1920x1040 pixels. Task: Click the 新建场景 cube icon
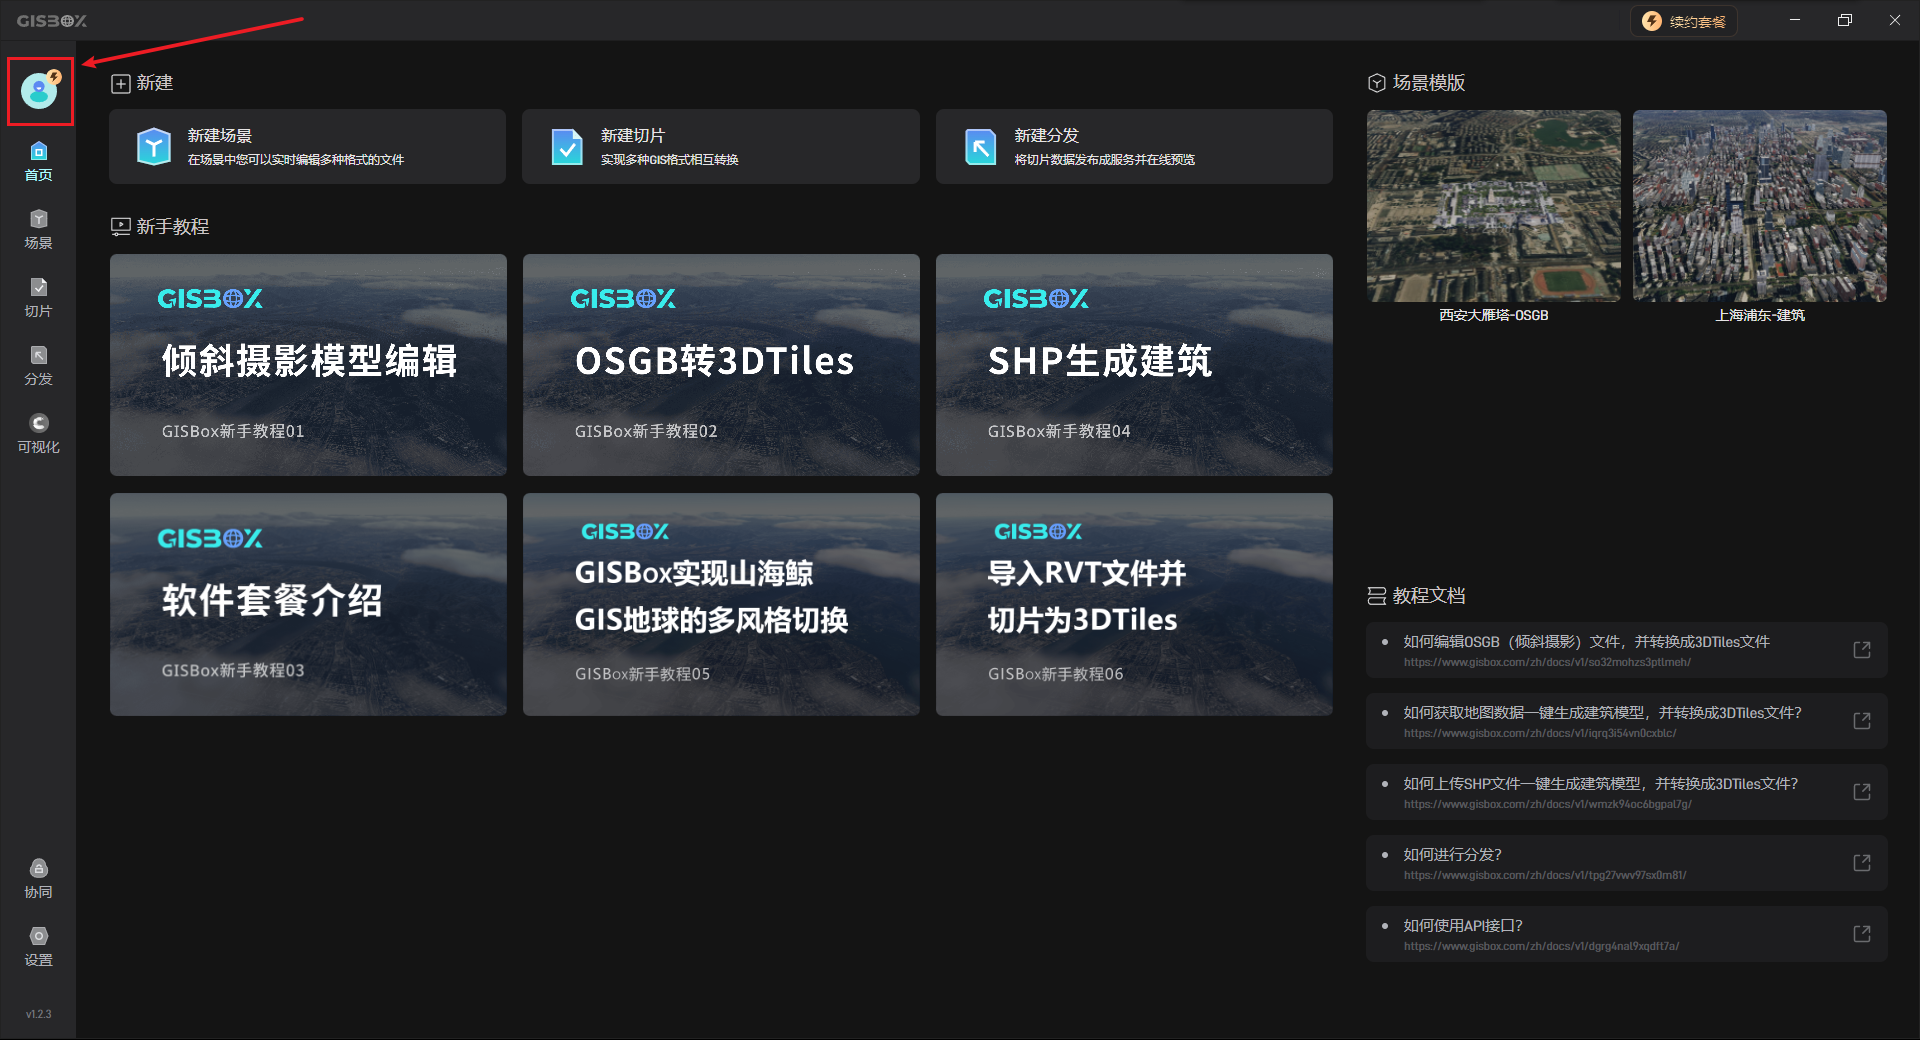click(x=154, y=147)
